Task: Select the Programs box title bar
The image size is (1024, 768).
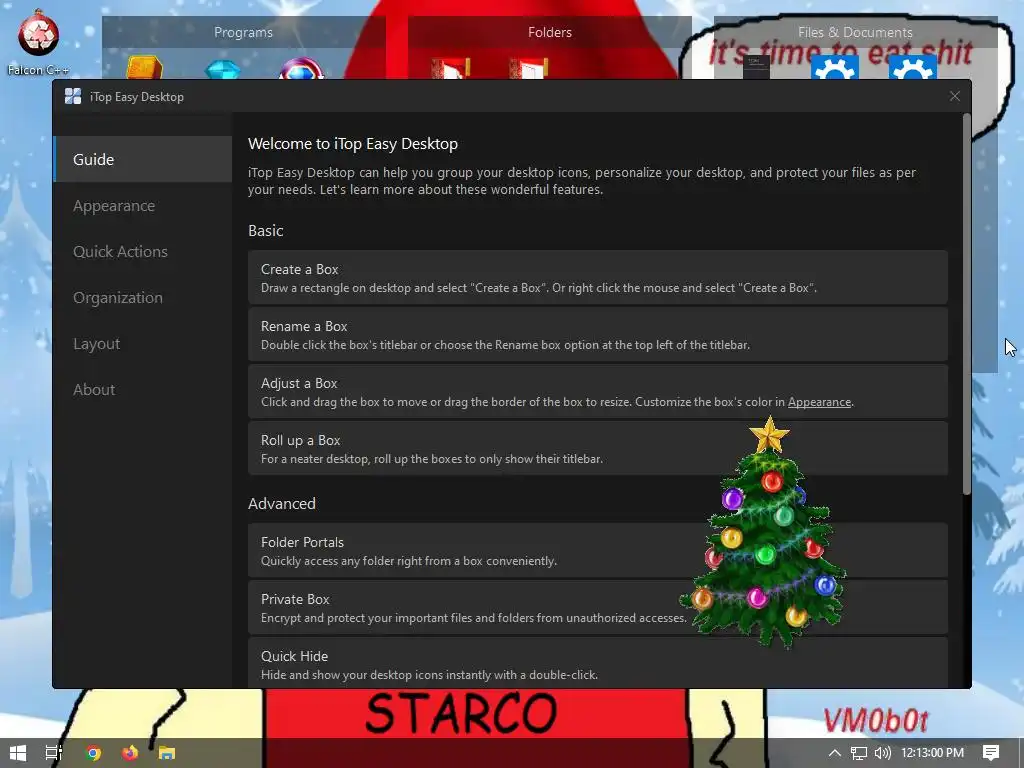Action: pos(244,32)
